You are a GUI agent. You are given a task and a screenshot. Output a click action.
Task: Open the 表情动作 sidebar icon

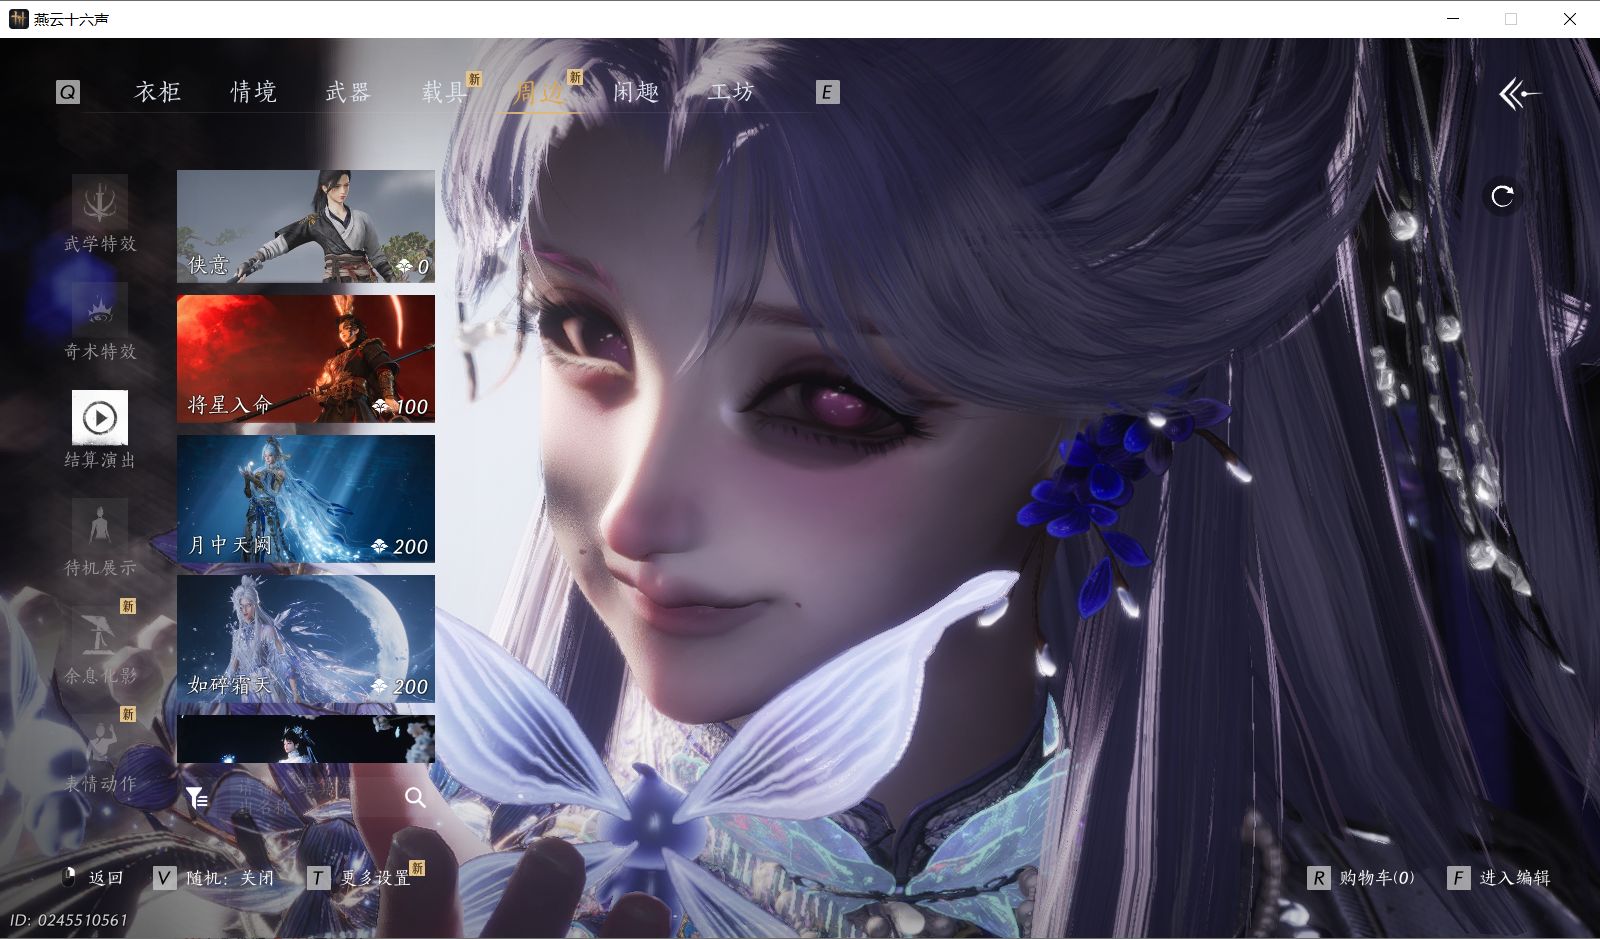pos(100,742)
